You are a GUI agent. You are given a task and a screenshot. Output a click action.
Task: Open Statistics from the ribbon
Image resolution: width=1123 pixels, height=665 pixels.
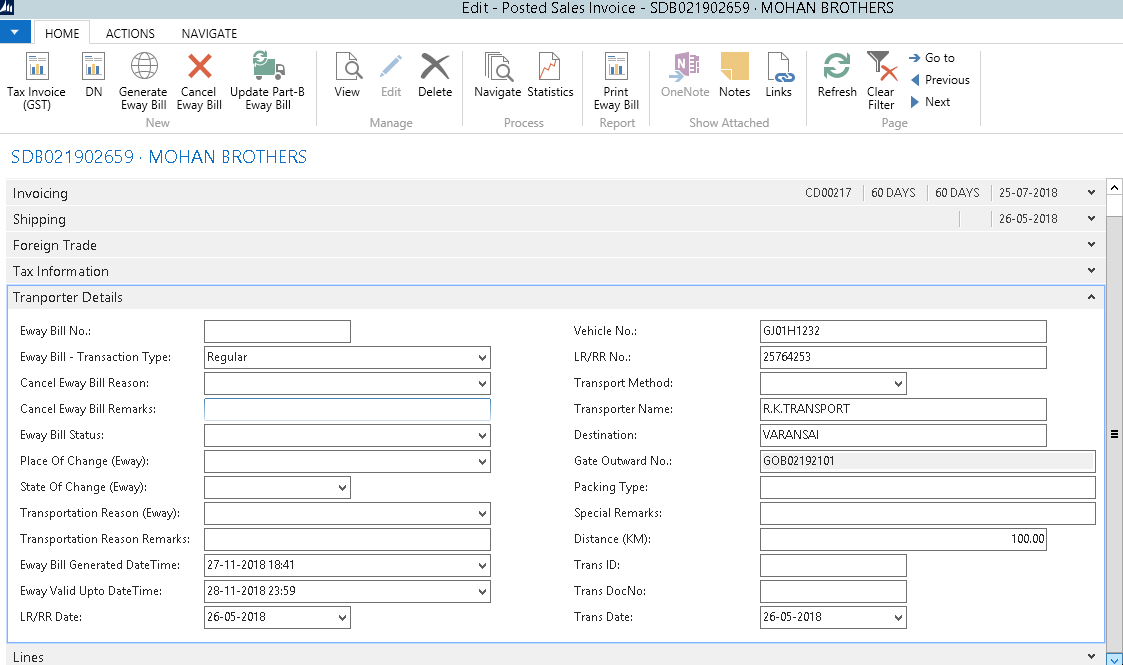tap(550, 68)
